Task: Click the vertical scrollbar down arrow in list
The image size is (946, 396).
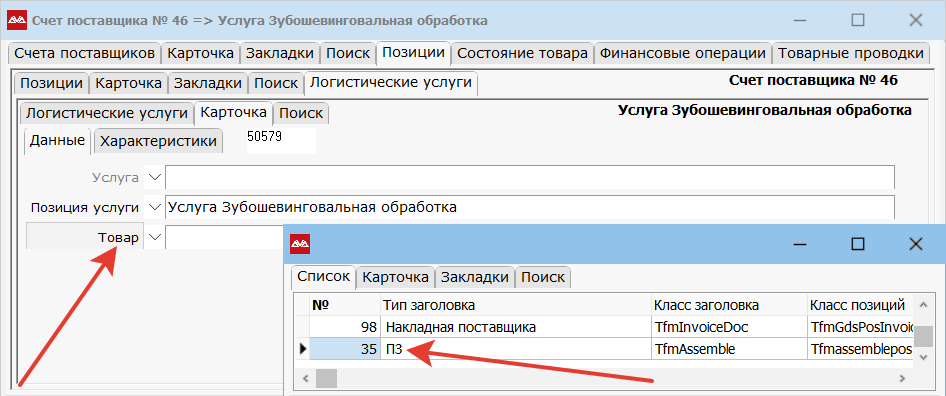Action: coord(922,357)
